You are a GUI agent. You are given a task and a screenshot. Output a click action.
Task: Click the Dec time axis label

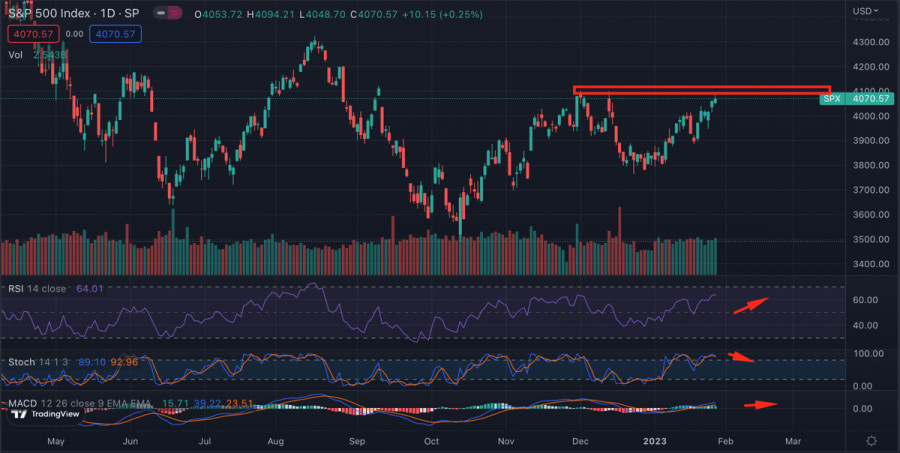(580, 441)
